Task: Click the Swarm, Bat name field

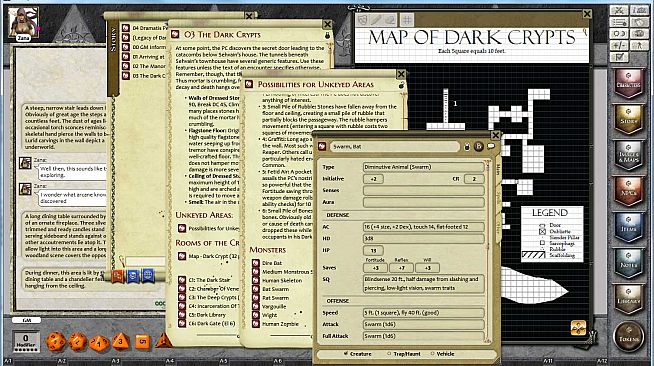Action: point(395,146)
